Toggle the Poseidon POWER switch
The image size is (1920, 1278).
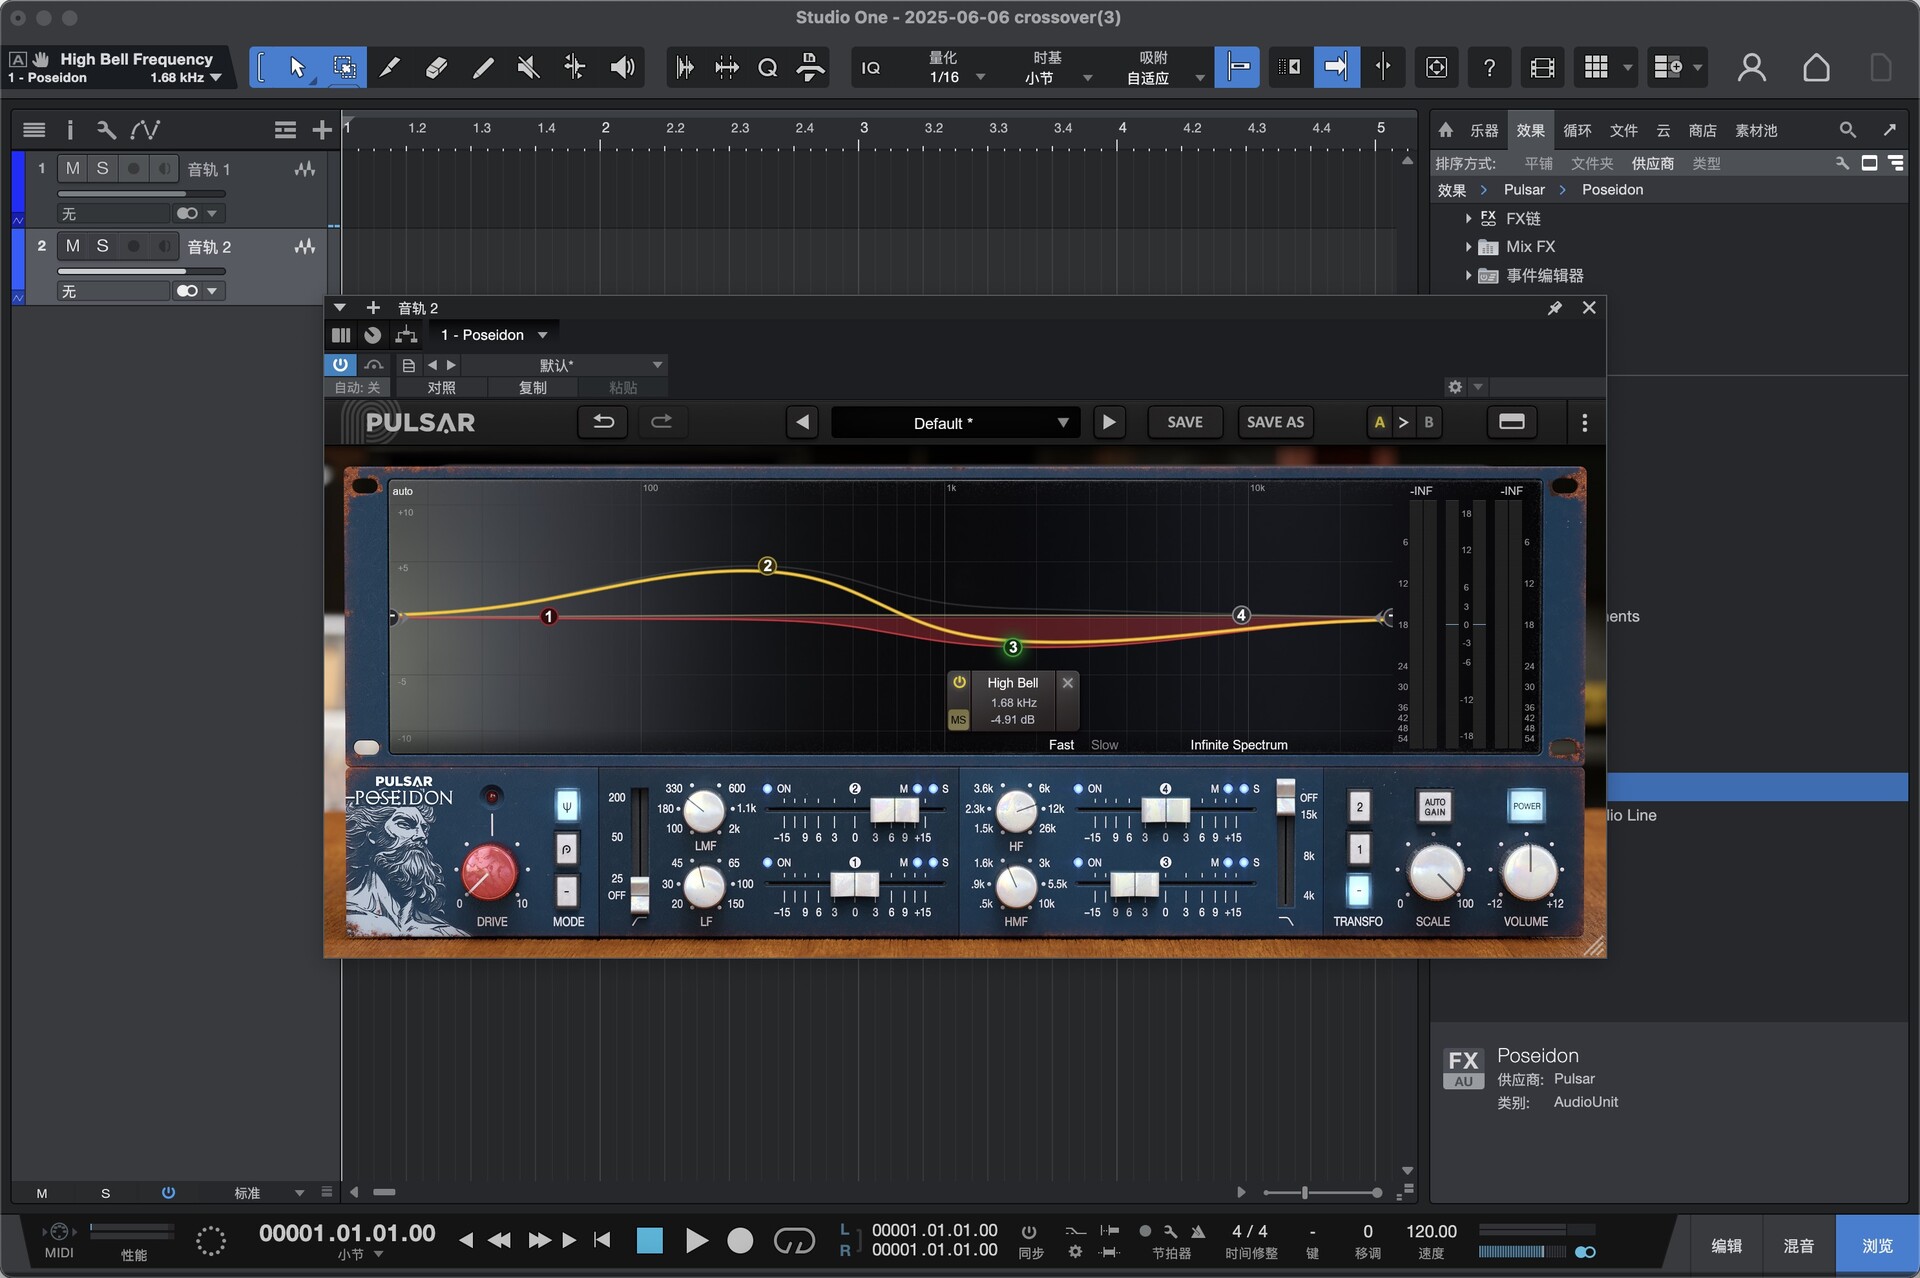(1526, 806)
